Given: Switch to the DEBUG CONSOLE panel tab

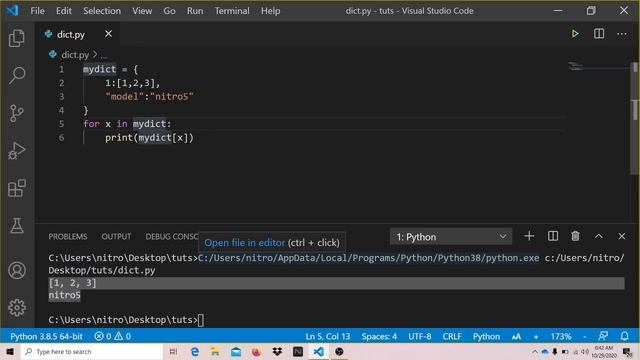Looking at the screenshot, I should 172,237.
